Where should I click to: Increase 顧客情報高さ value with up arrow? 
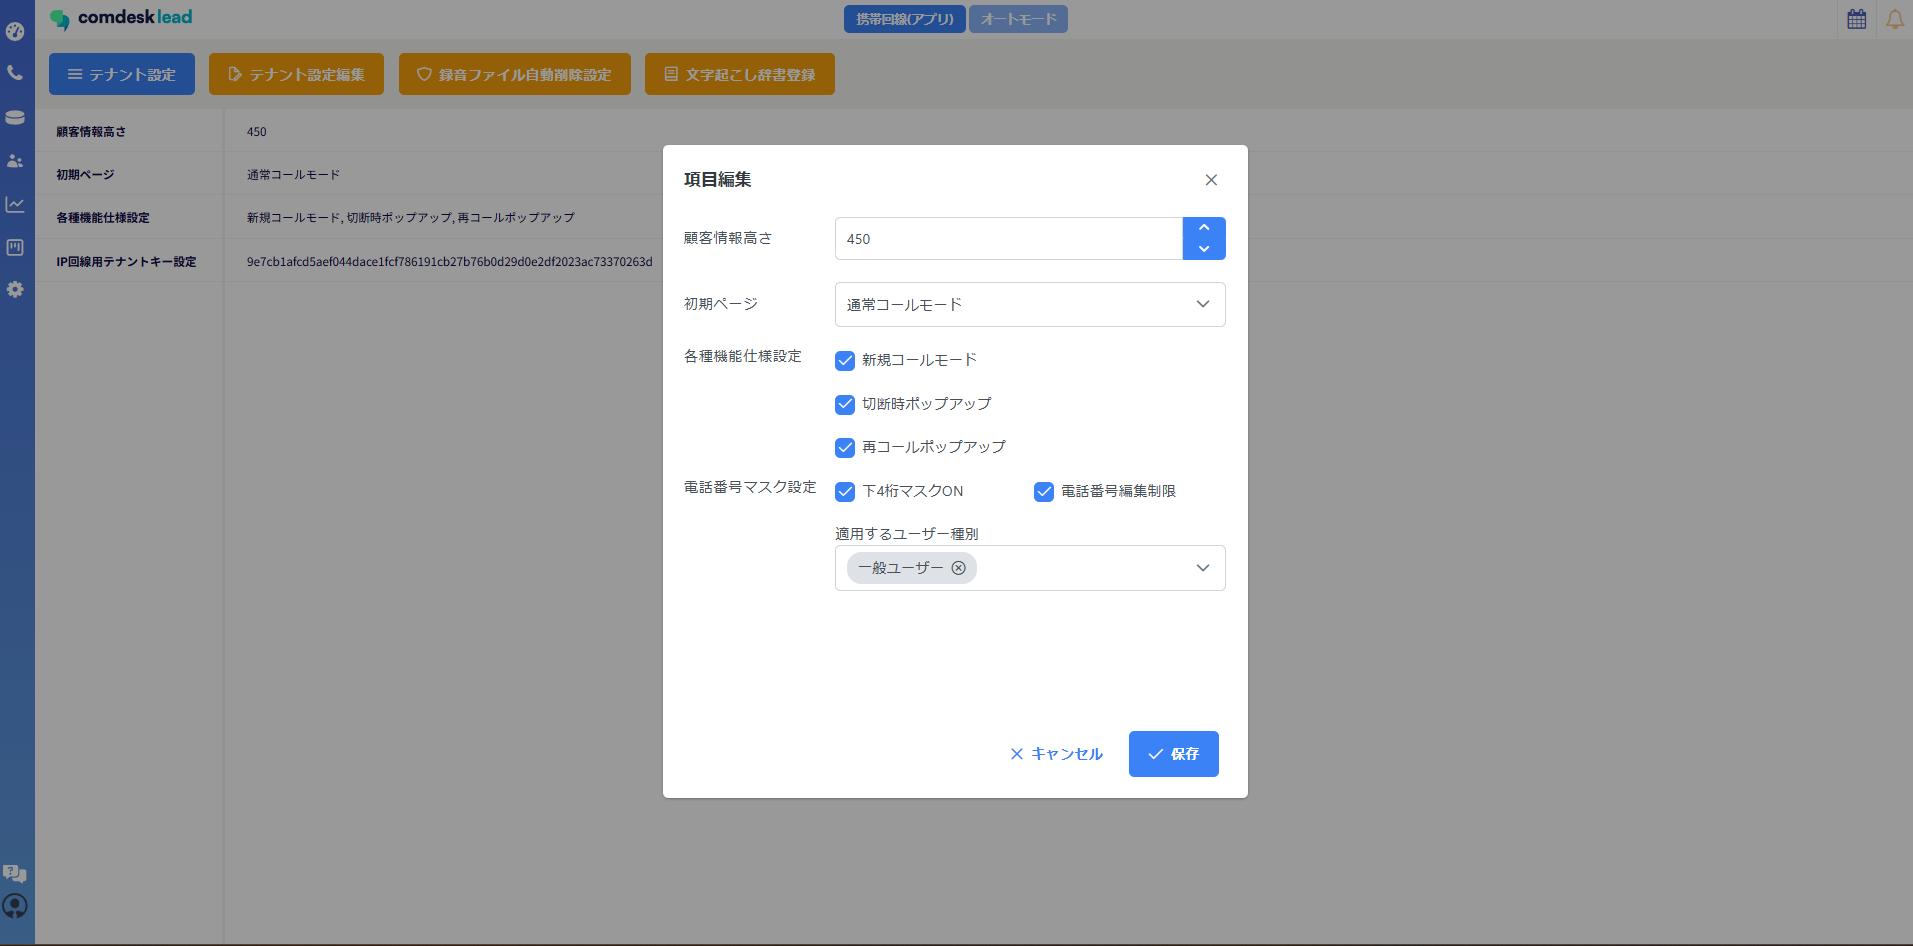(x=1204, y=228)
